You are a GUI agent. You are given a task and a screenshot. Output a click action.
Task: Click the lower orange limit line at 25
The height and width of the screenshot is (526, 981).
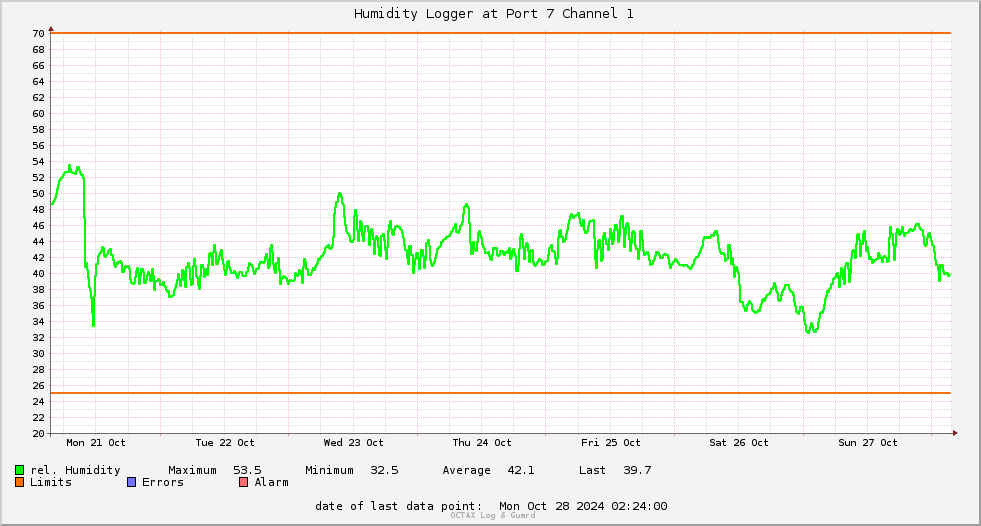[501, 393]
